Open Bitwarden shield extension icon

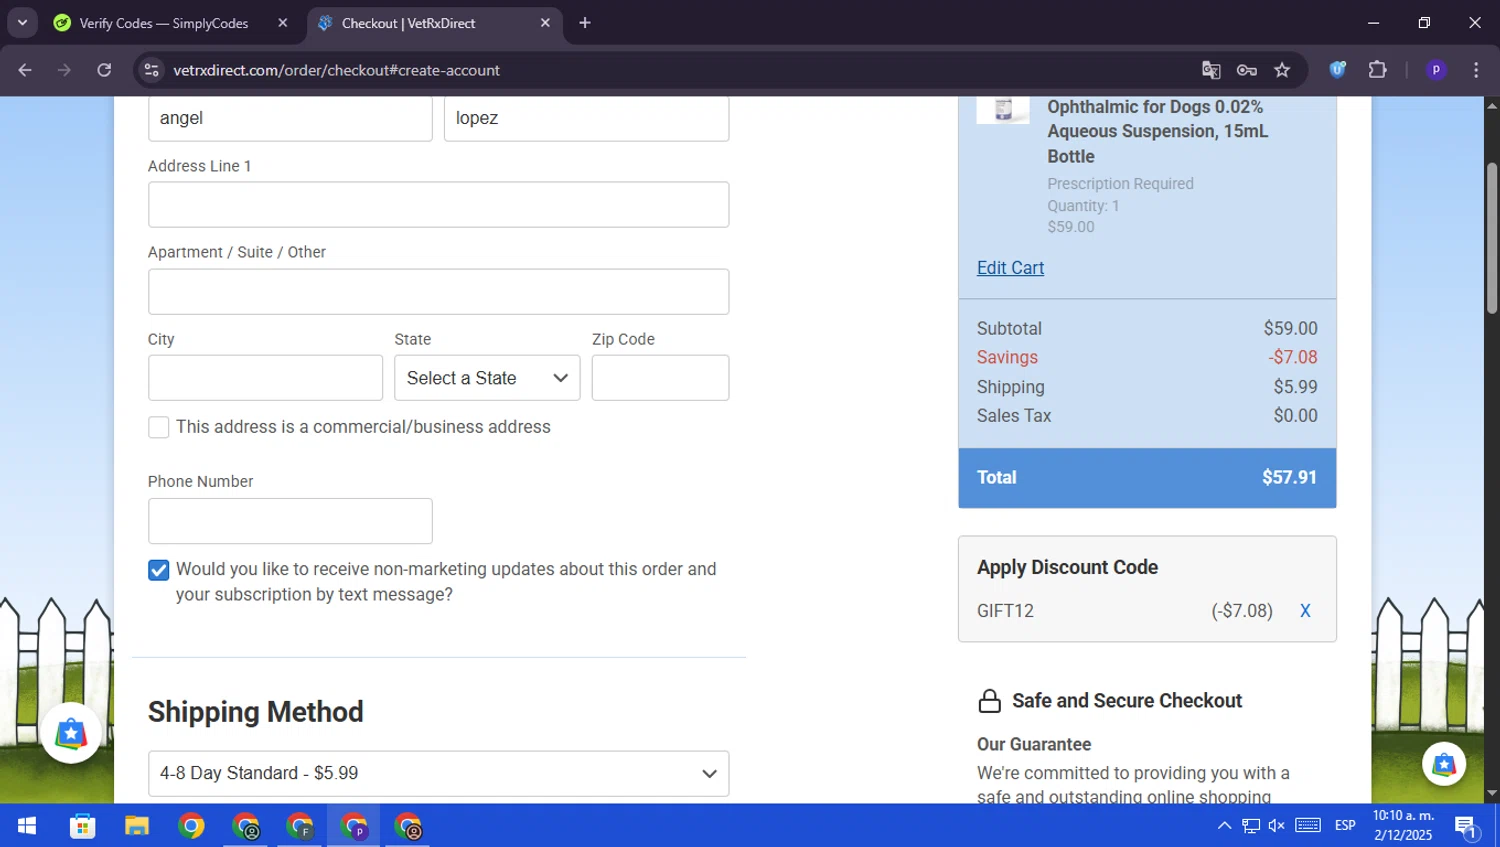point(1337,69)
